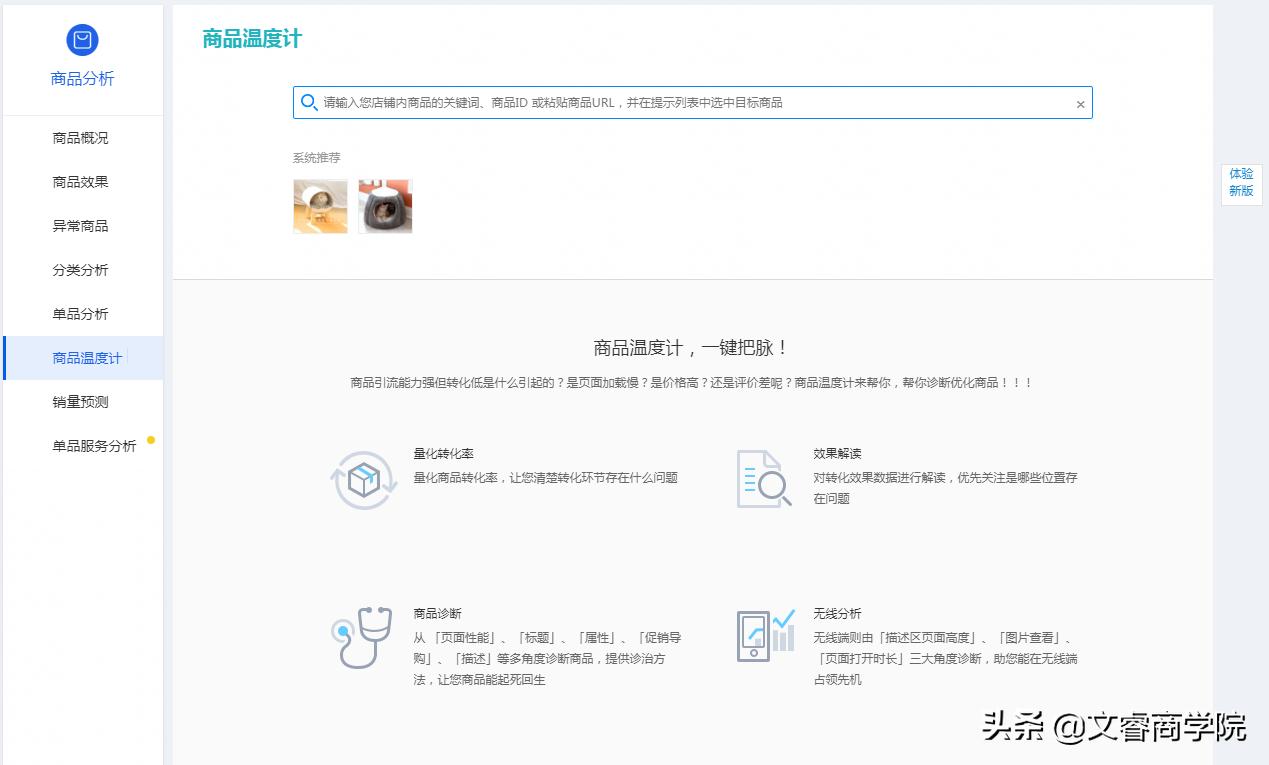The image size is (1269, 765).
Task: Select the first recommended cat bed thumbnail
Action: pos(320,206)
